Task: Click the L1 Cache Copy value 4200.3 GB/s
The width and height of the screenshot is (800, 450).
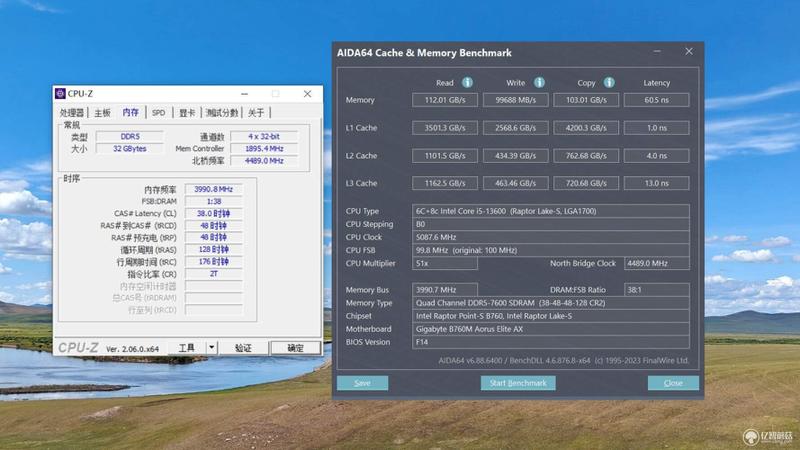Action: [586, 128]
